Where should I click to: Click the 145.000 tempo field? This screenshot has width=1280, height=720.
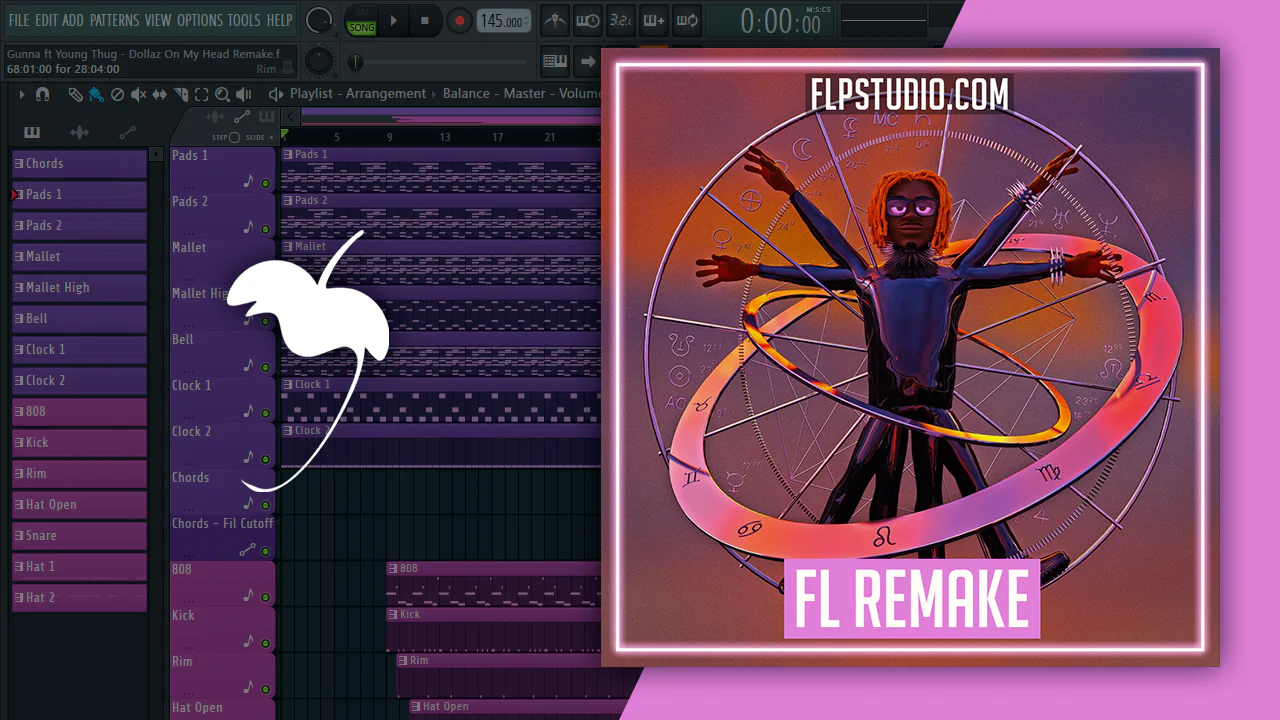pyautogui.click(x=504, y=21)
